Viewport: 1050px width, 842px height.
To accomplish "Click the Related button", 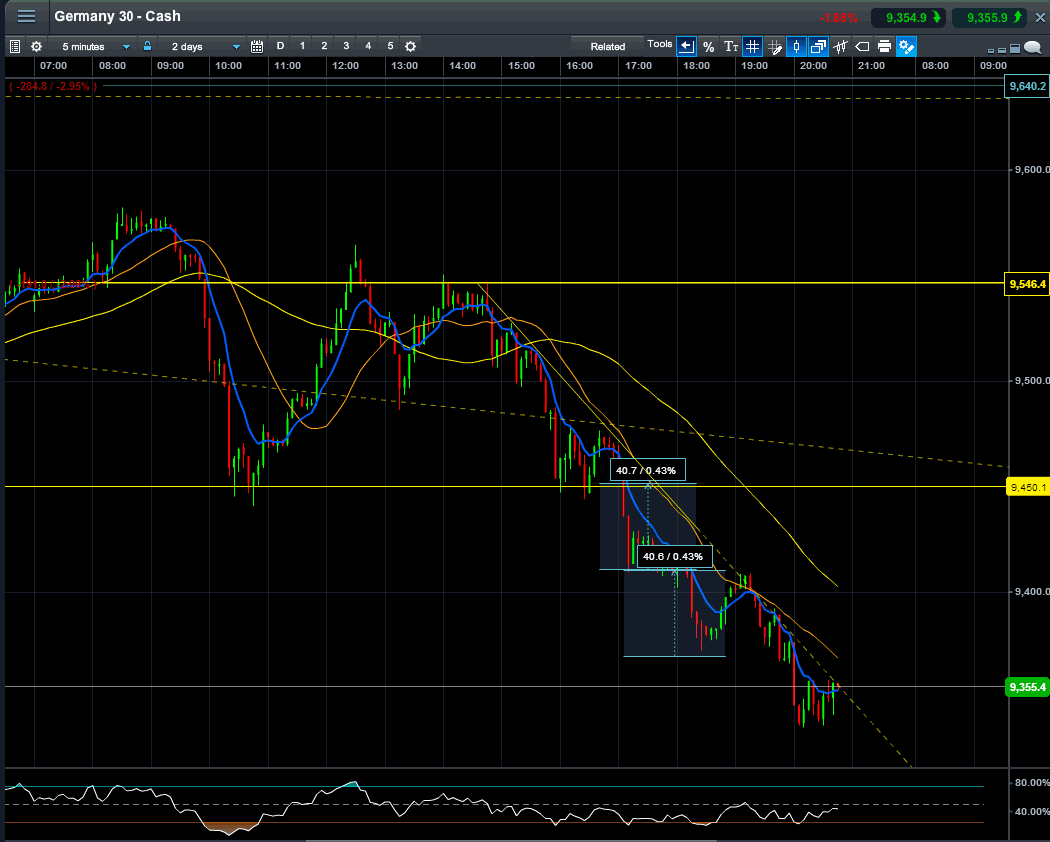I will 607,46.
